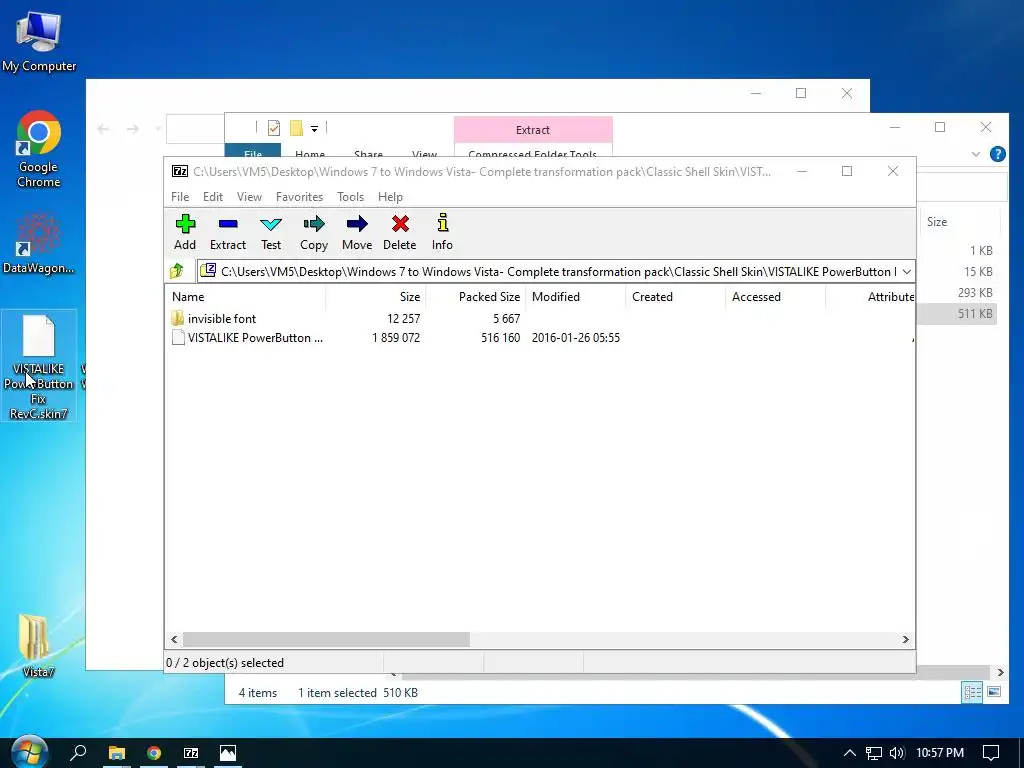
Task: Click the modified date 2016-01-26 05:55
Action: click(575, 338)
